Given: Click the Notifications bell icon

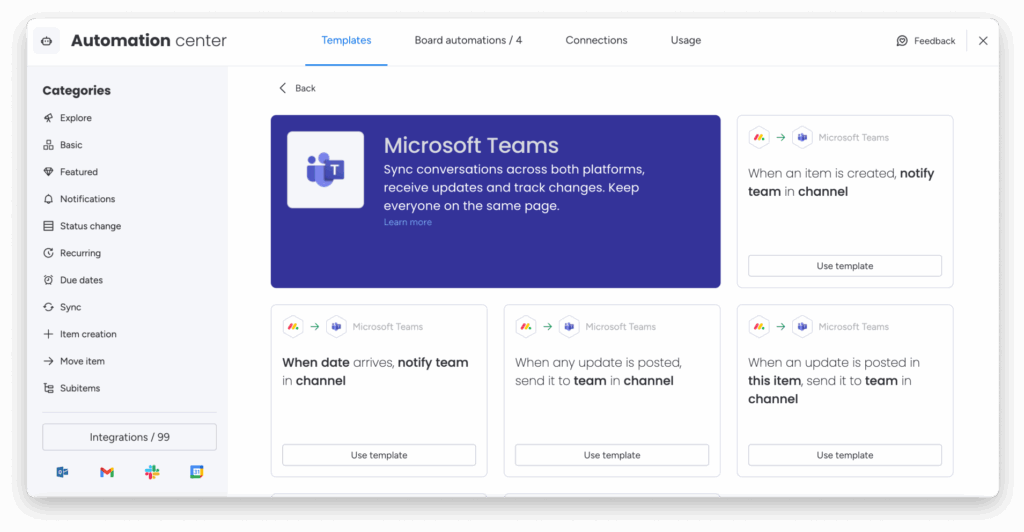Looking at the screenshot, I should coord(48,199).
